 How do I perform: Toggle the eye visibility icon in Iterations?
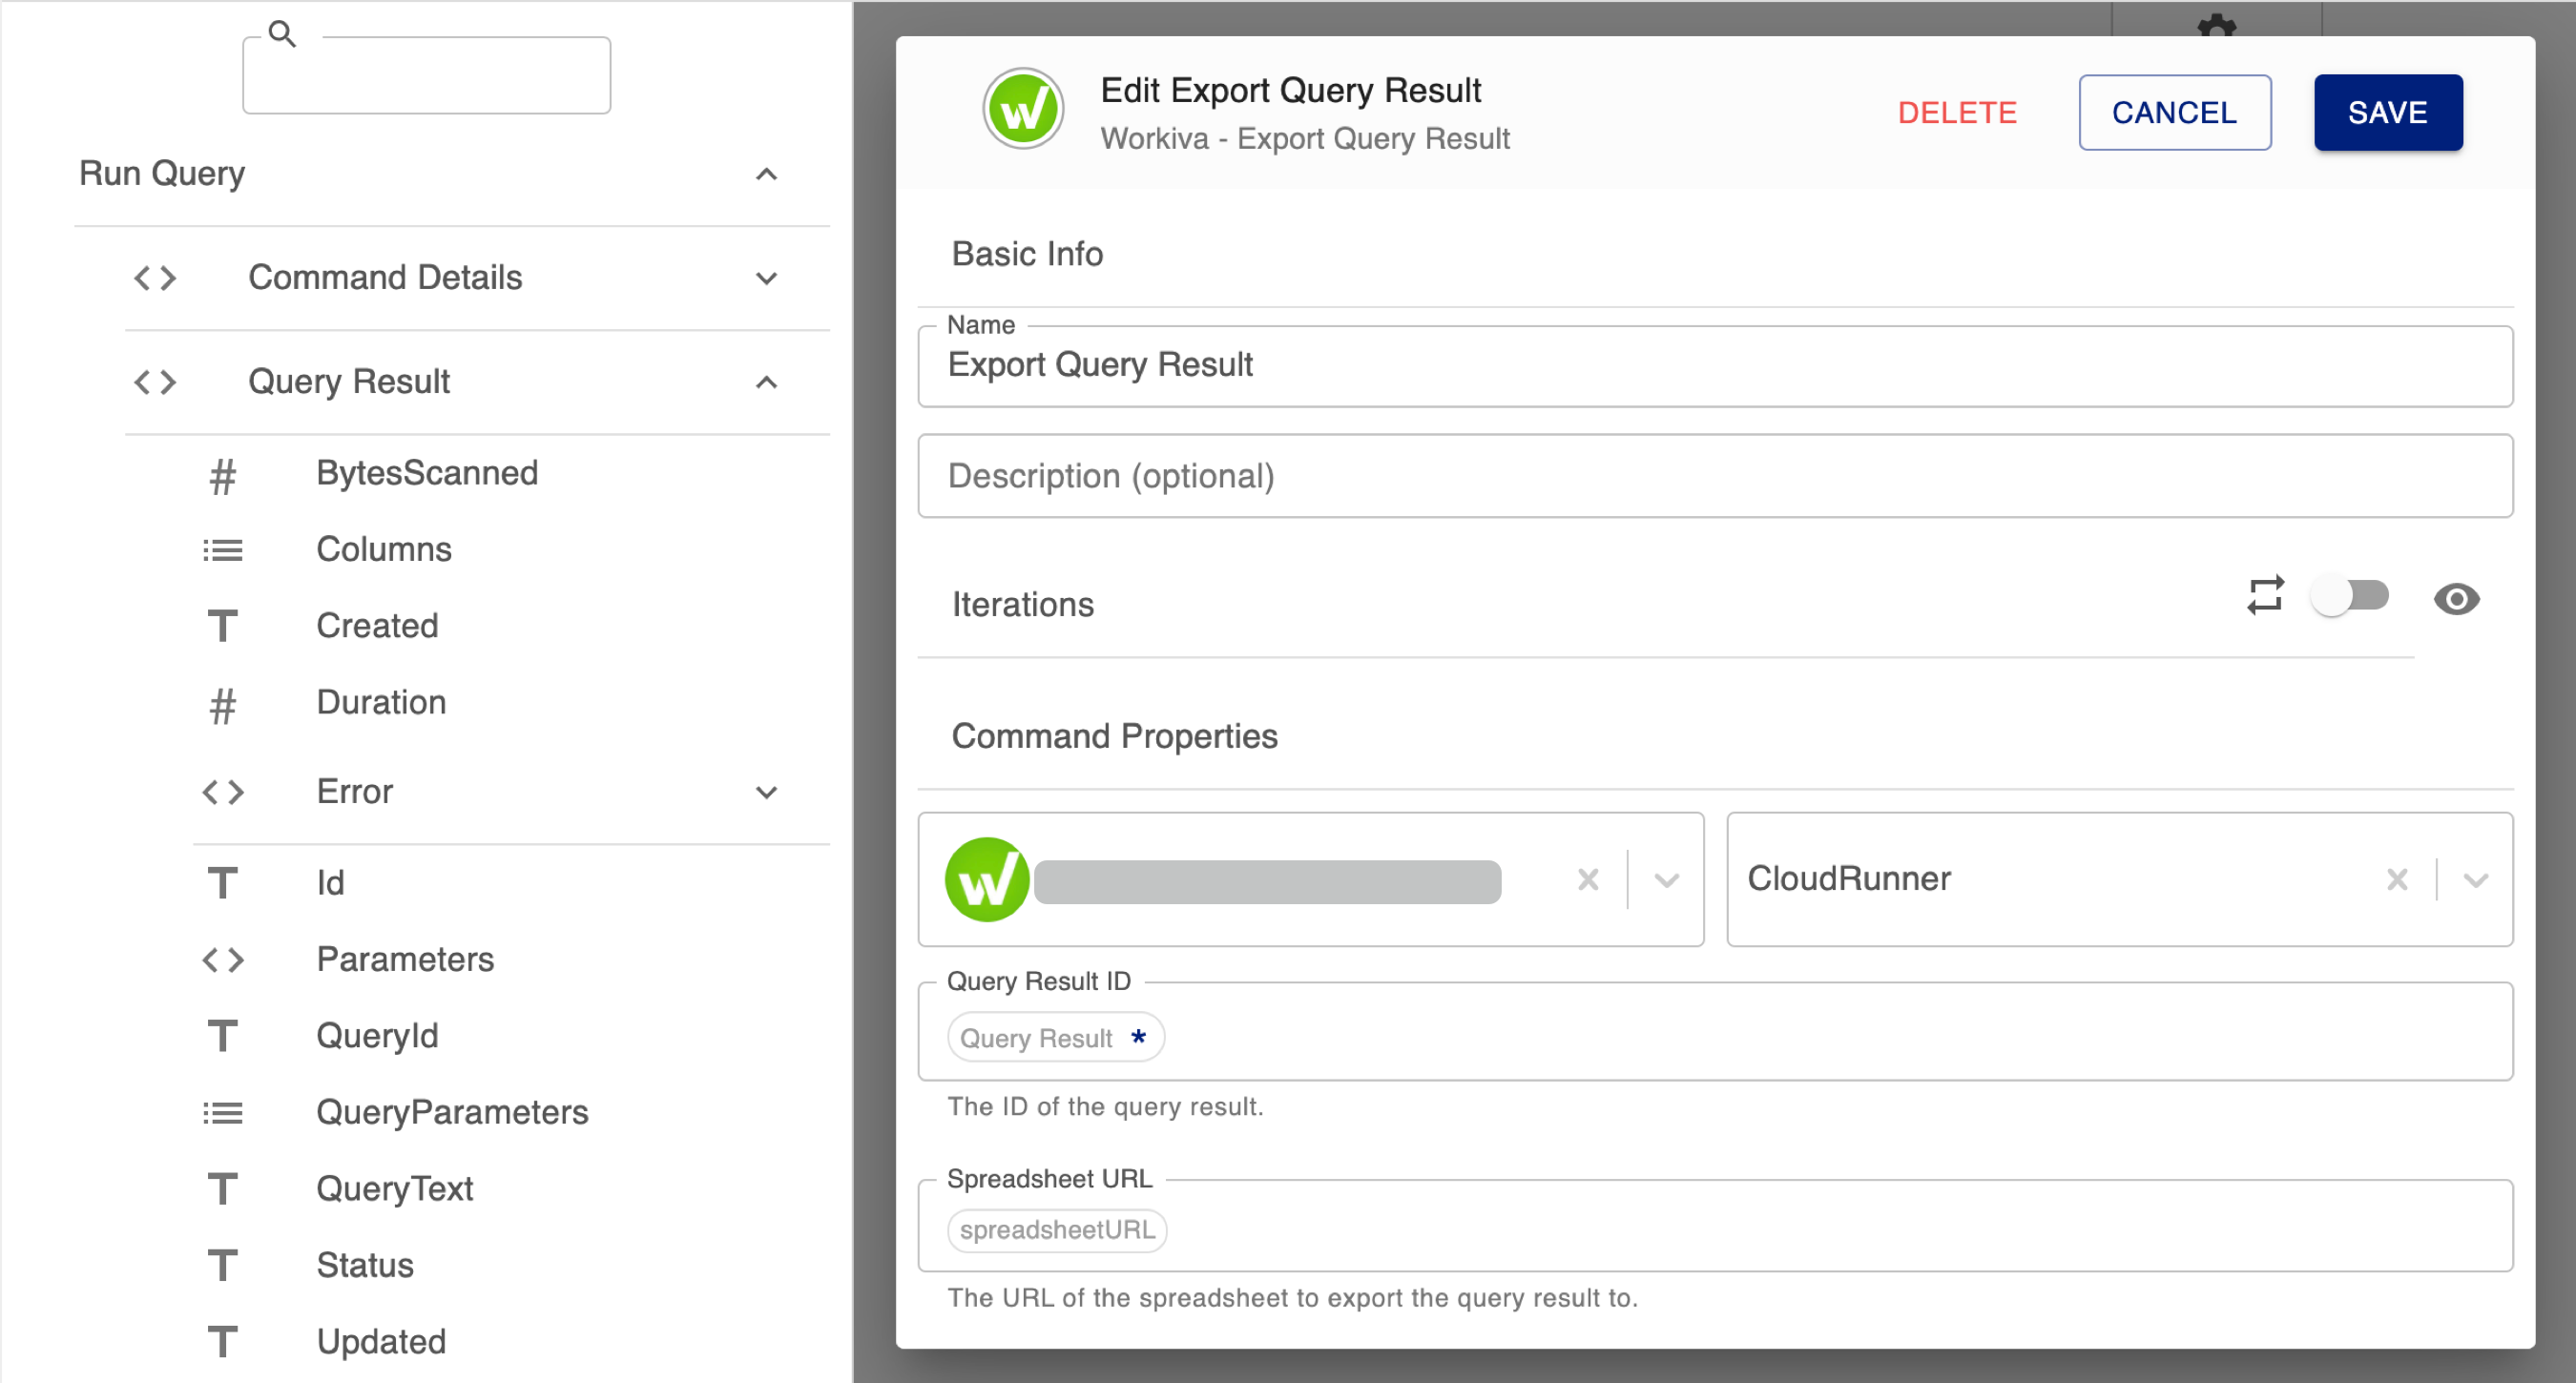point(2457,599)
